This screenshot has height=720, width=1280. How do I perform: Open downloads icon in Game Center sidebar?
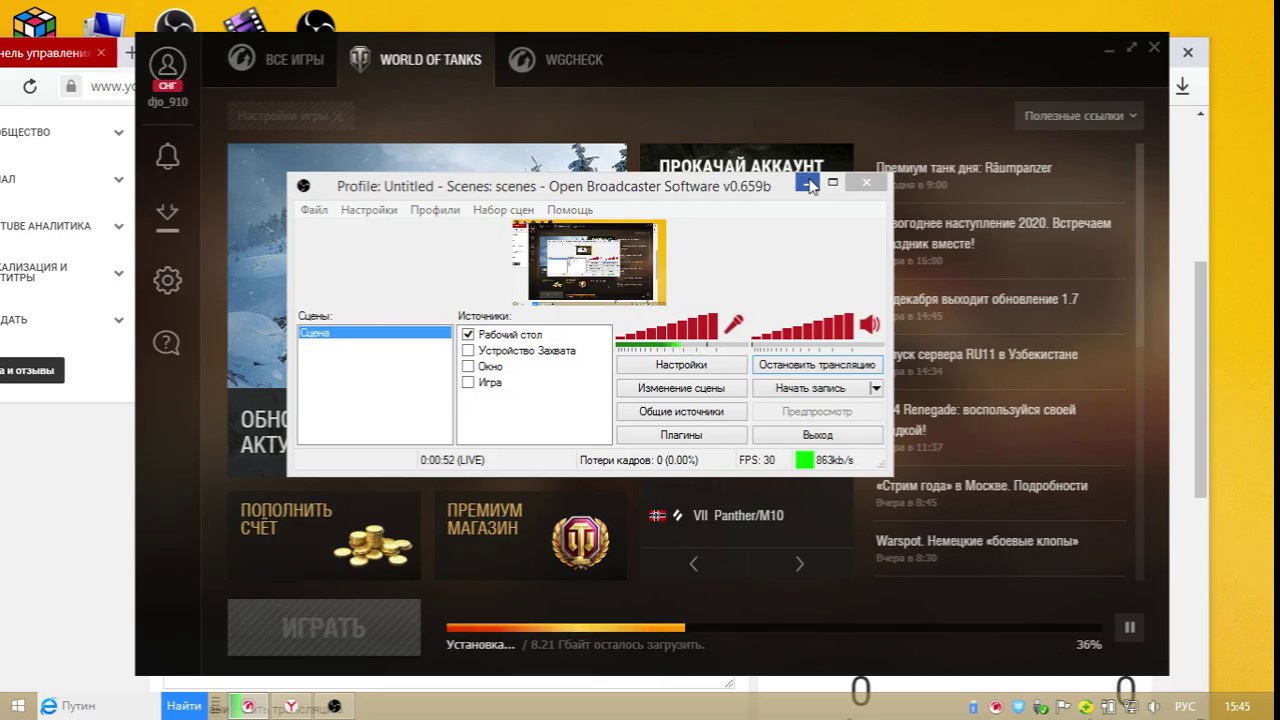point(167,217)
